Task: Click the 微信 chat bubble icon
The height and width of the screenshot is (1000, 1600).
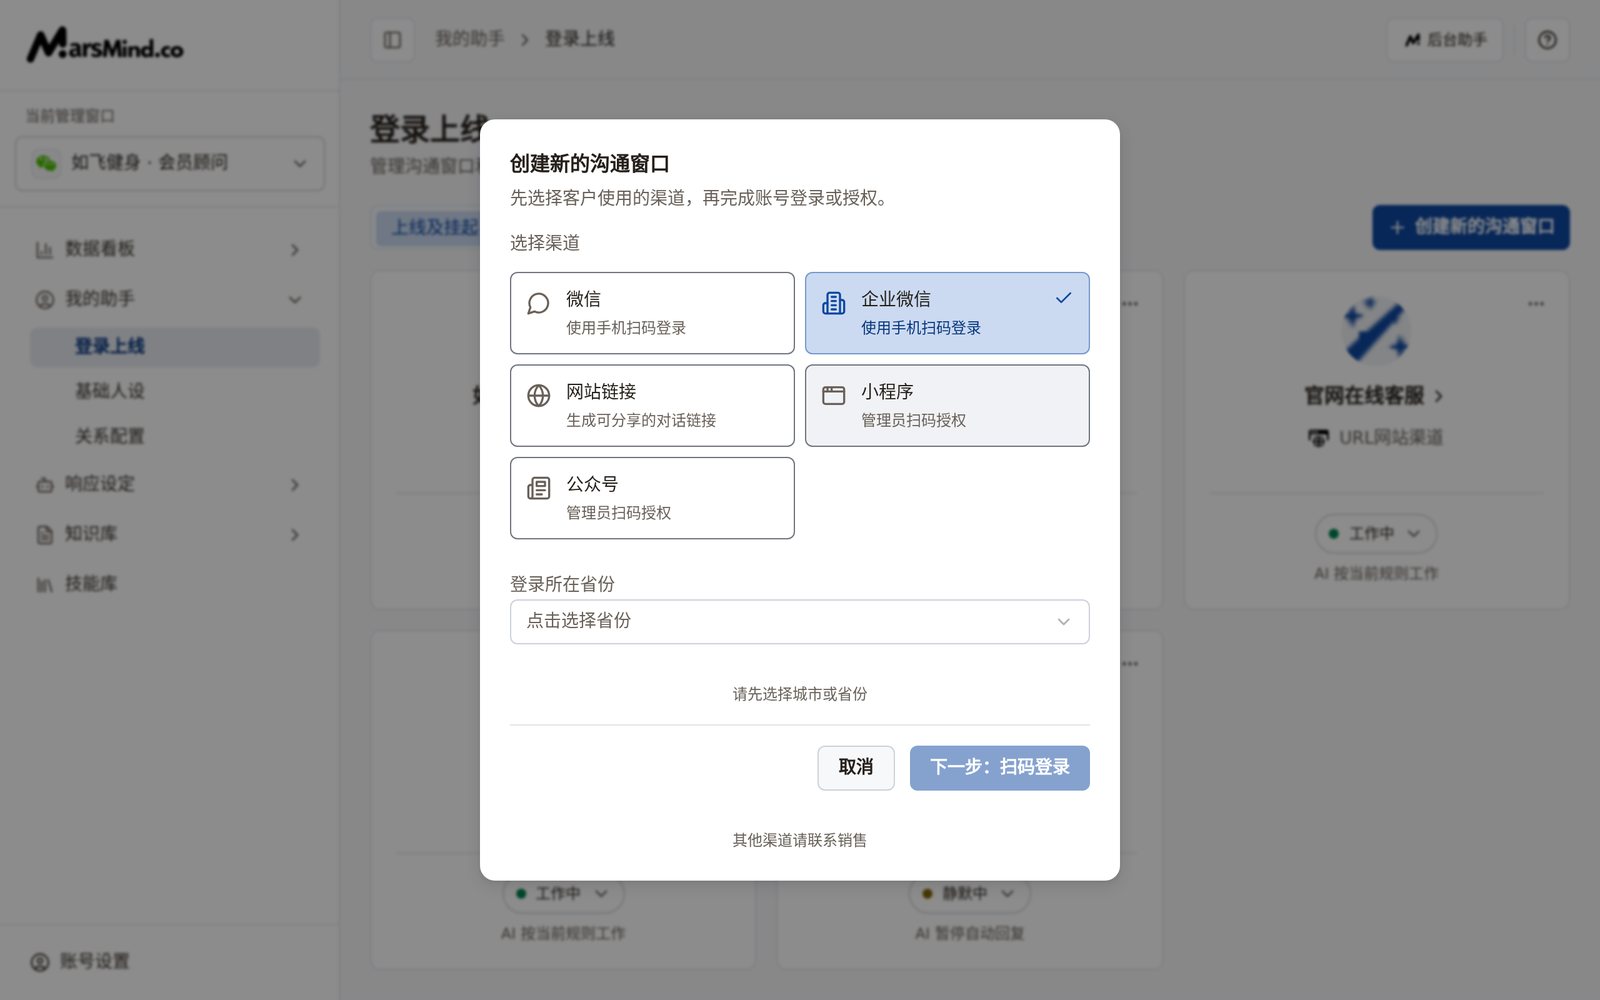Action: (538, 303)
